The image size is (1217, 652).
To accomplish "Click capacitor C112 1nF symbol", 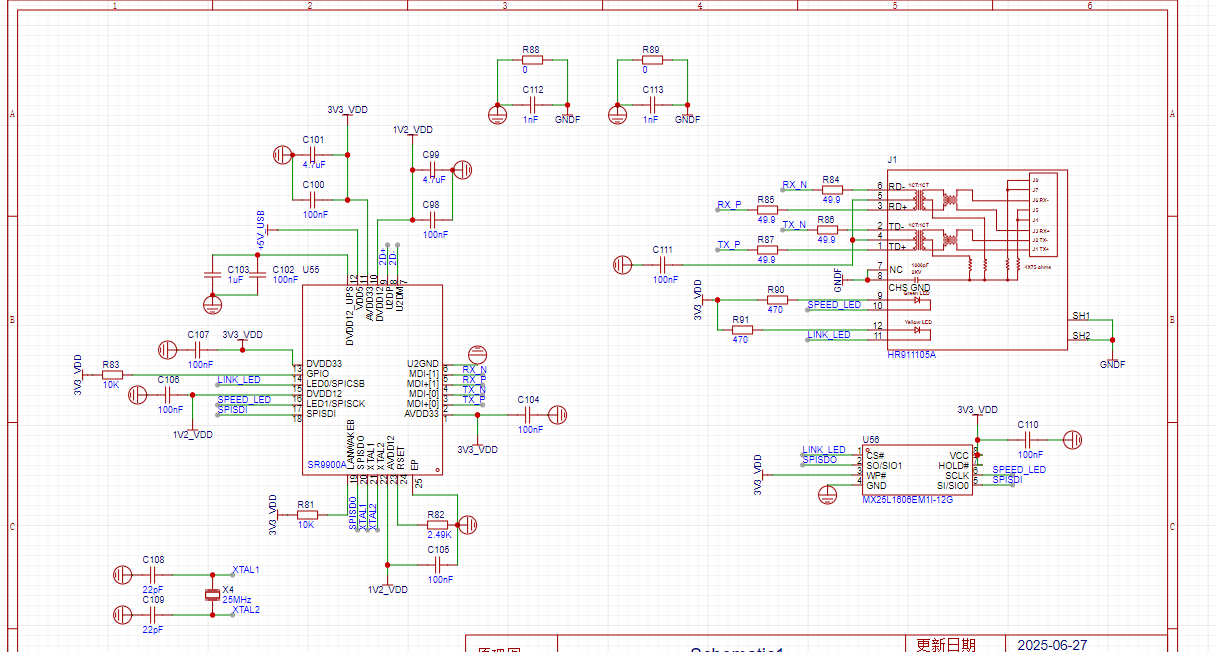I will [532, 105].
